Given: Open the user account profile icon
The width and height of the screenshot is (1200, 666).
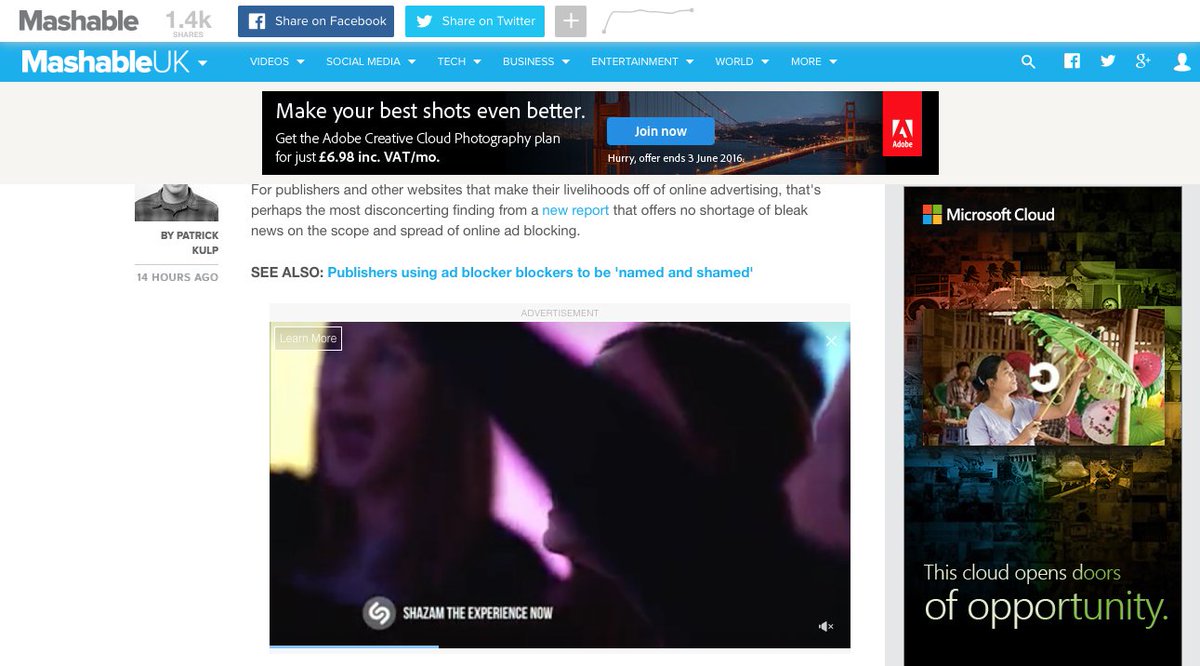Looking at the screenshot, I should (x=1182, y=62).
